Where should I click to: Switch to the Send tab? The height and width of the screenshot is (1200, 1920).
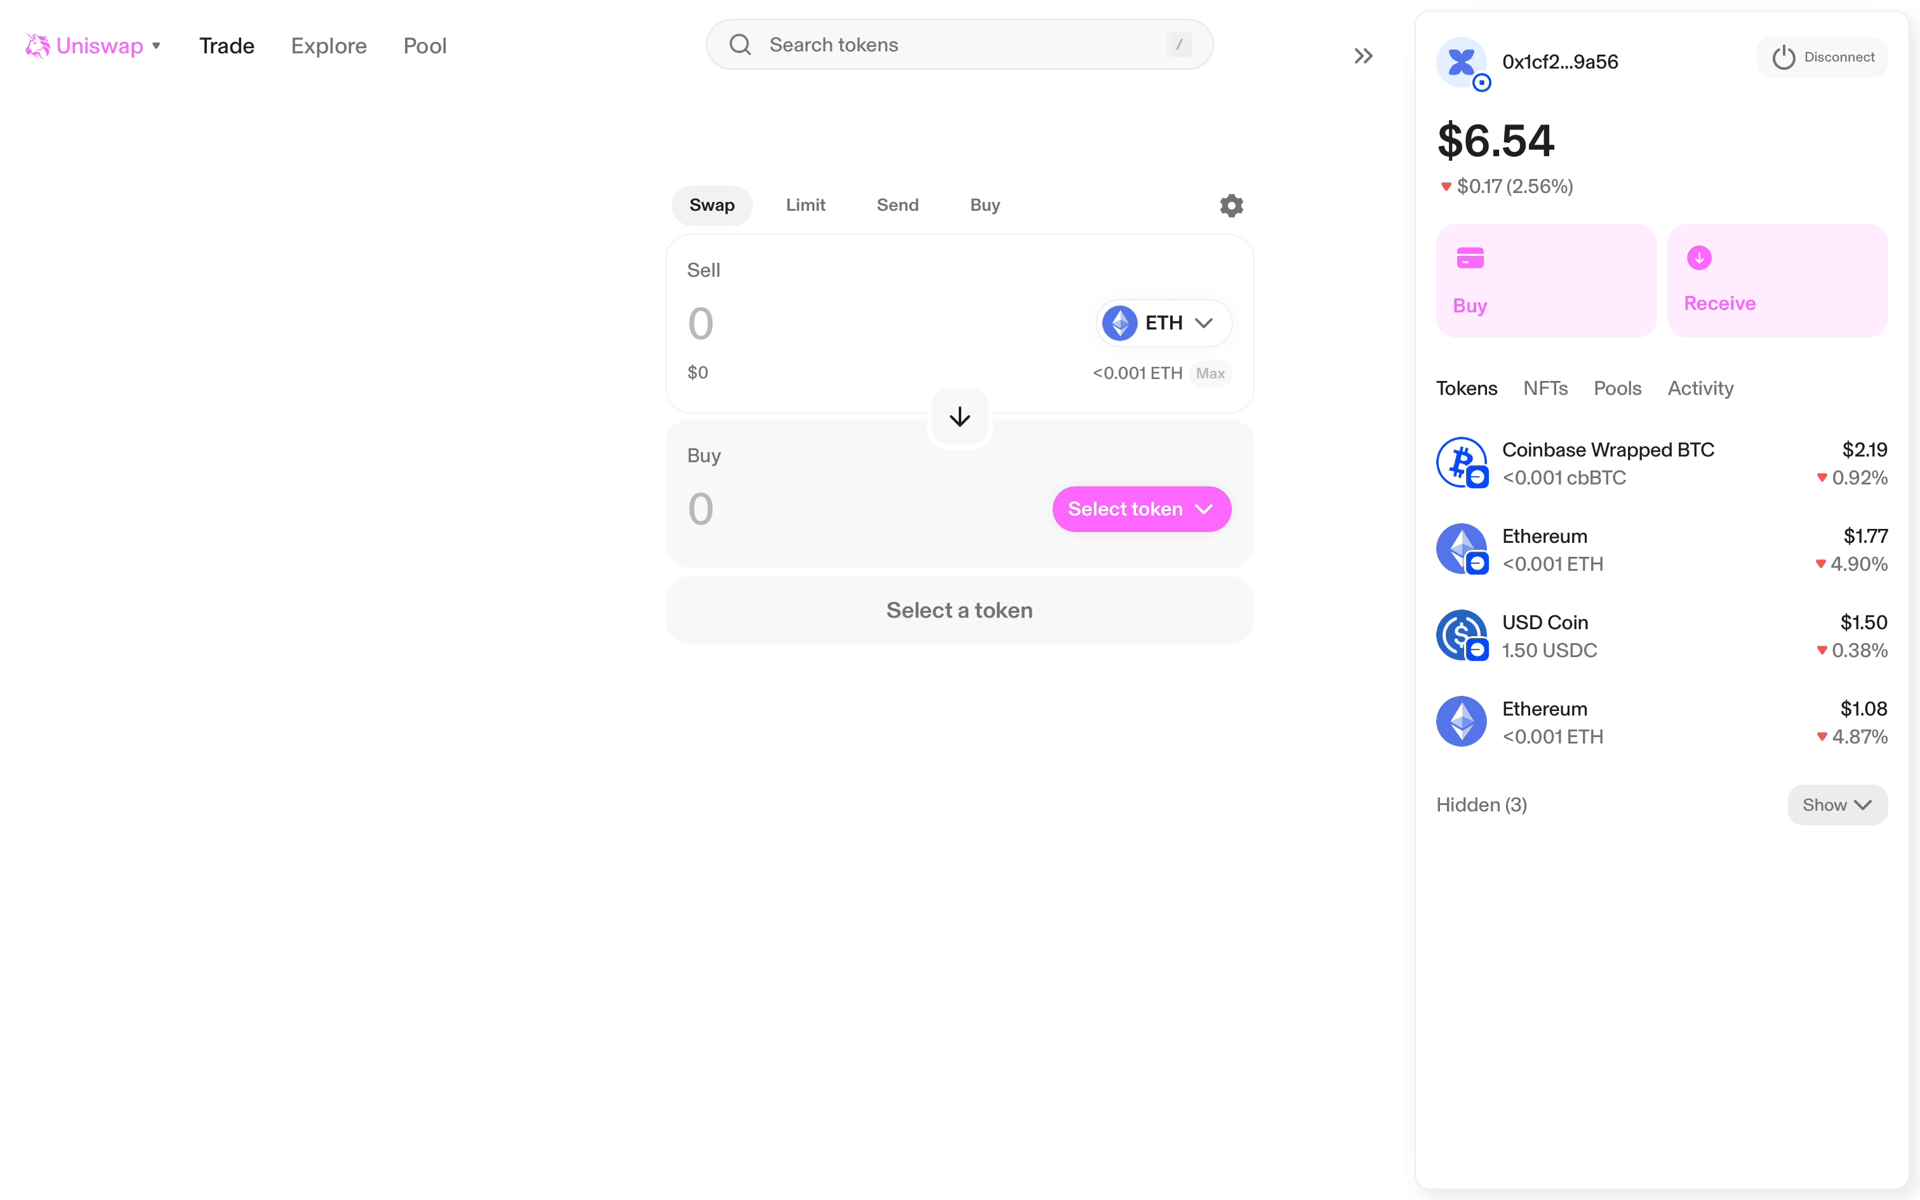tap(898, 205)
